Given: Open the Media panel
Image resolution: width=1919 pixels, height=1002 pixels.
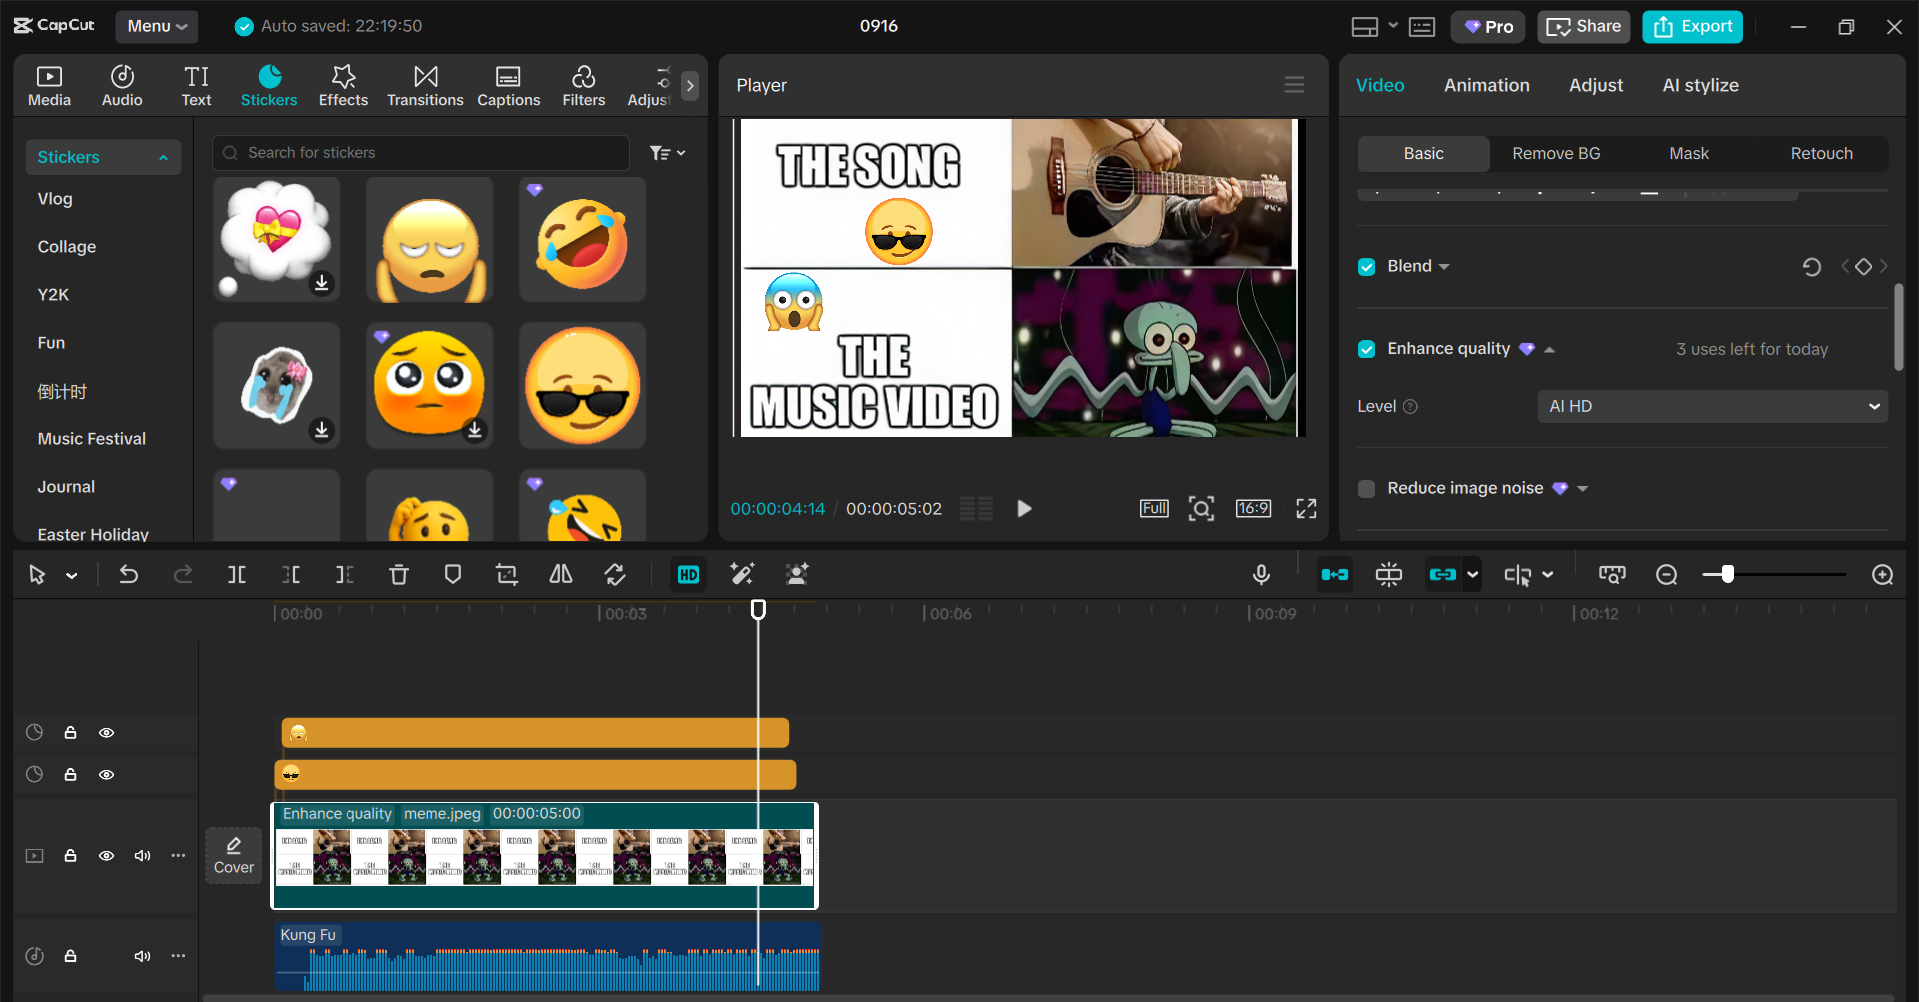Looking at the screenshot, I should (49, 86).
